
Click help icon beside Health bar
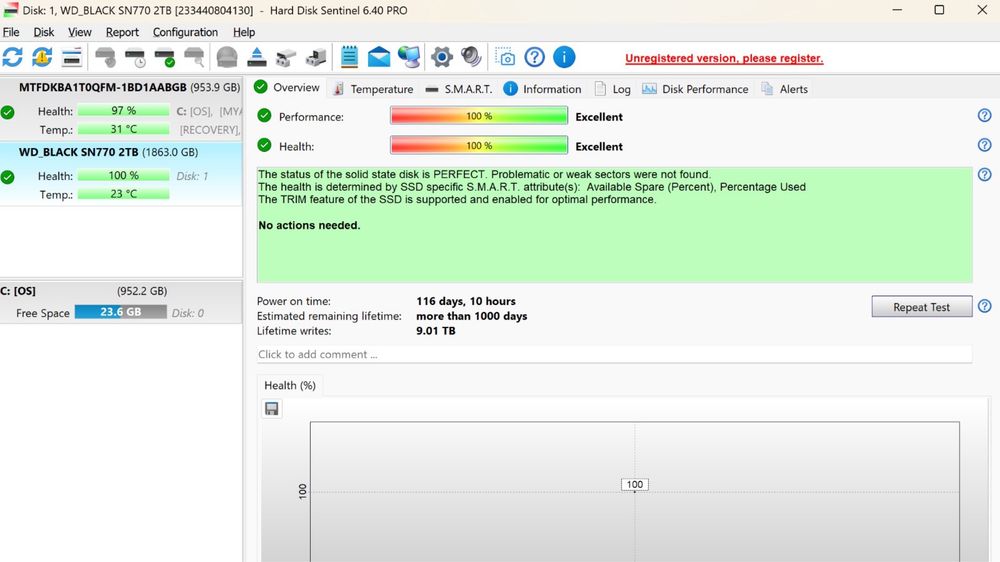coord(985,145)
